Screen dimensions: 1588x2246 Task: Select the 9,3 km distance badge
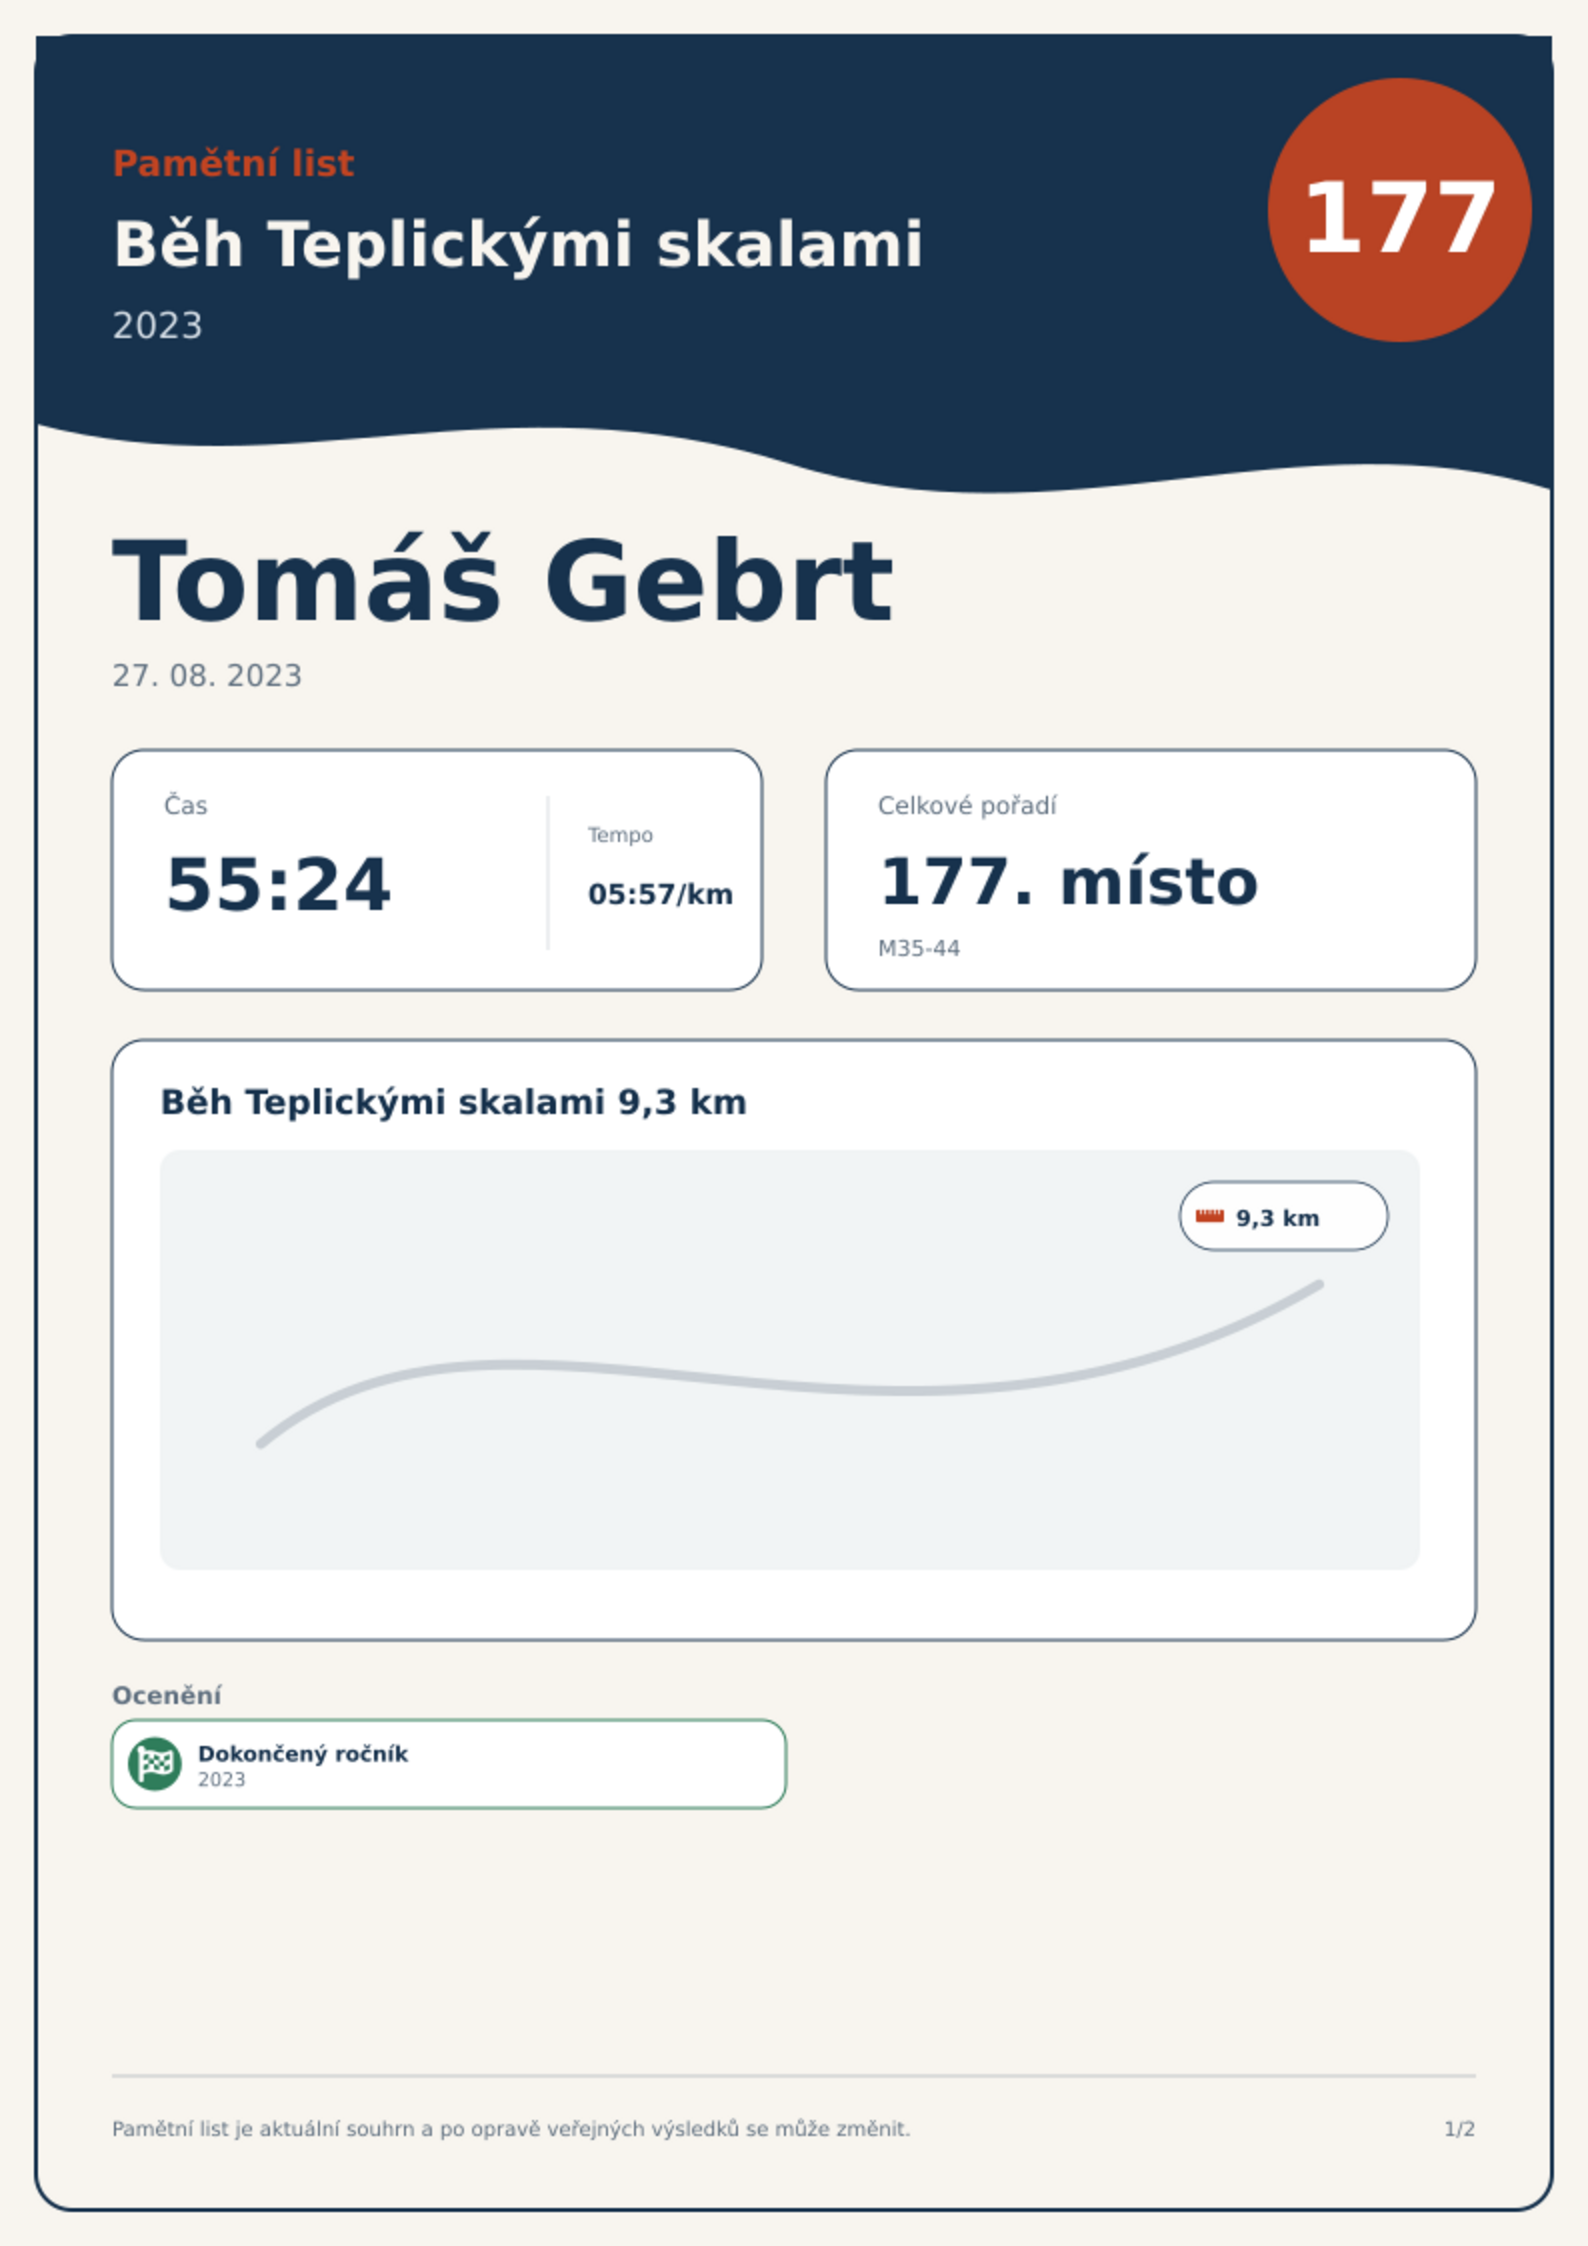click(x=1283, y=1216)
